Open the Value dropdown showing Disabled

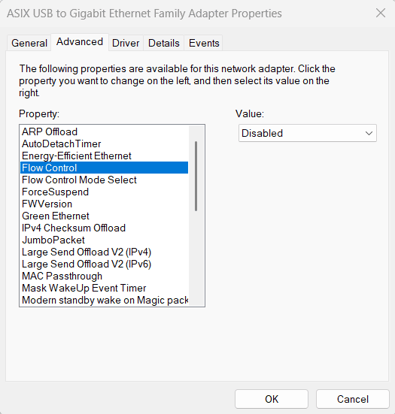[307, 133]
